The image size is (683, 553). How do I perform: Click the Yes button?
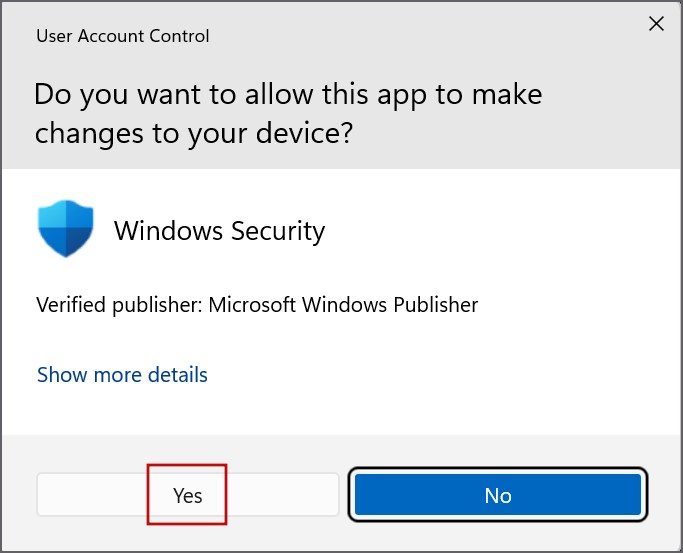click(x=187, y=495)
